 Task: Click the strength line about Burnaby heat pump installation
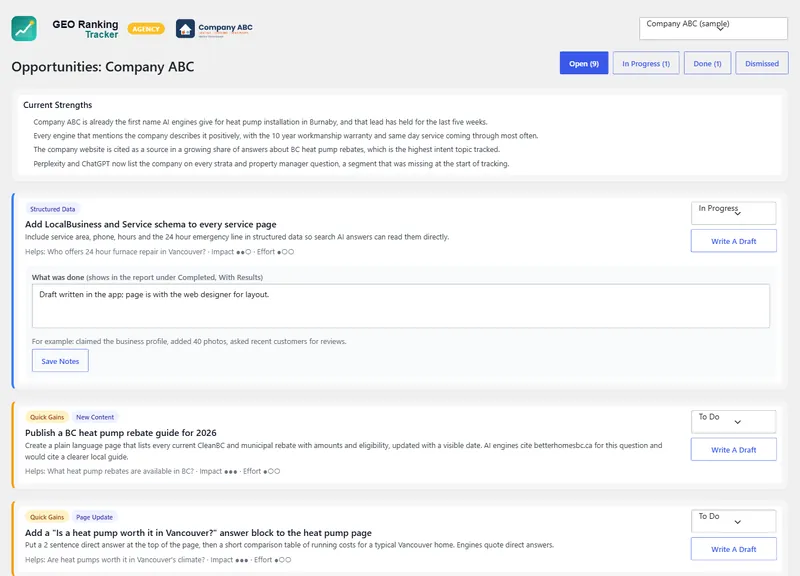click(260, 122)
